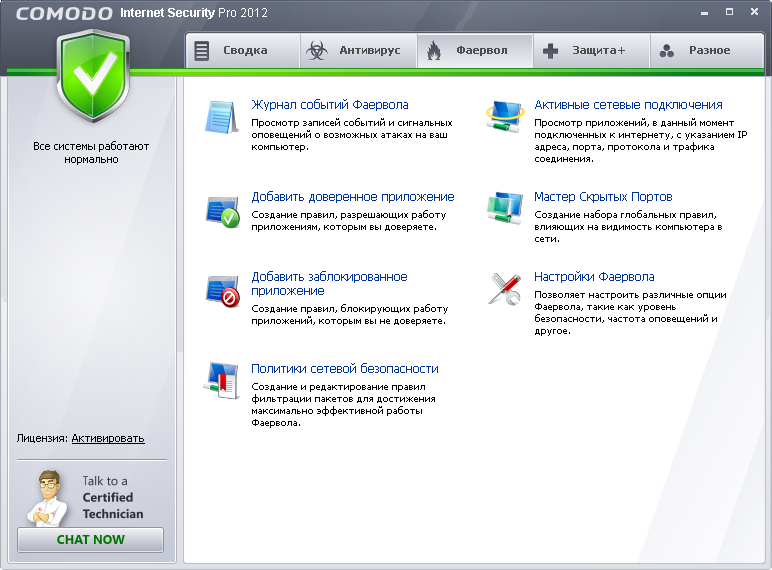This screenshot has height=570, width=772.
Task: Maximize the Comodo window
Action: tap(730, 12)
